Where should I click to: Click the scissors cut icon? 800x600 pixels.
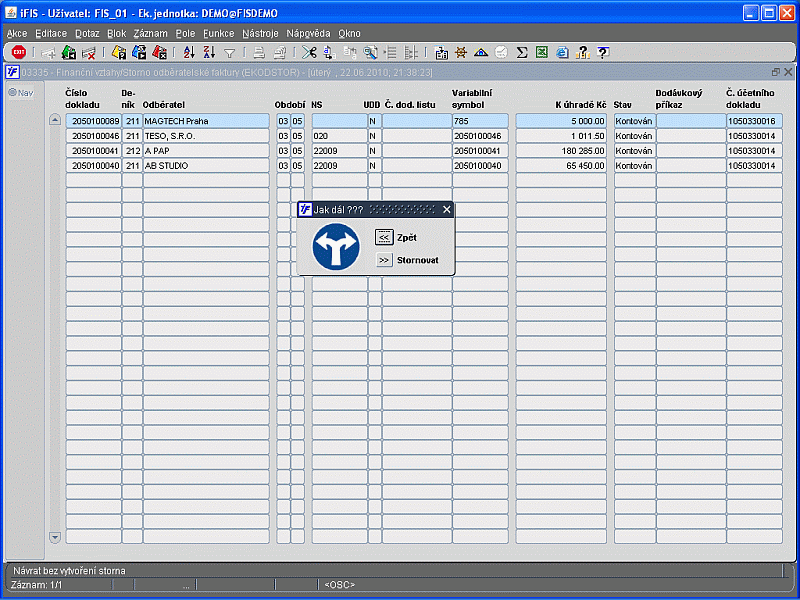coord(309,53)
